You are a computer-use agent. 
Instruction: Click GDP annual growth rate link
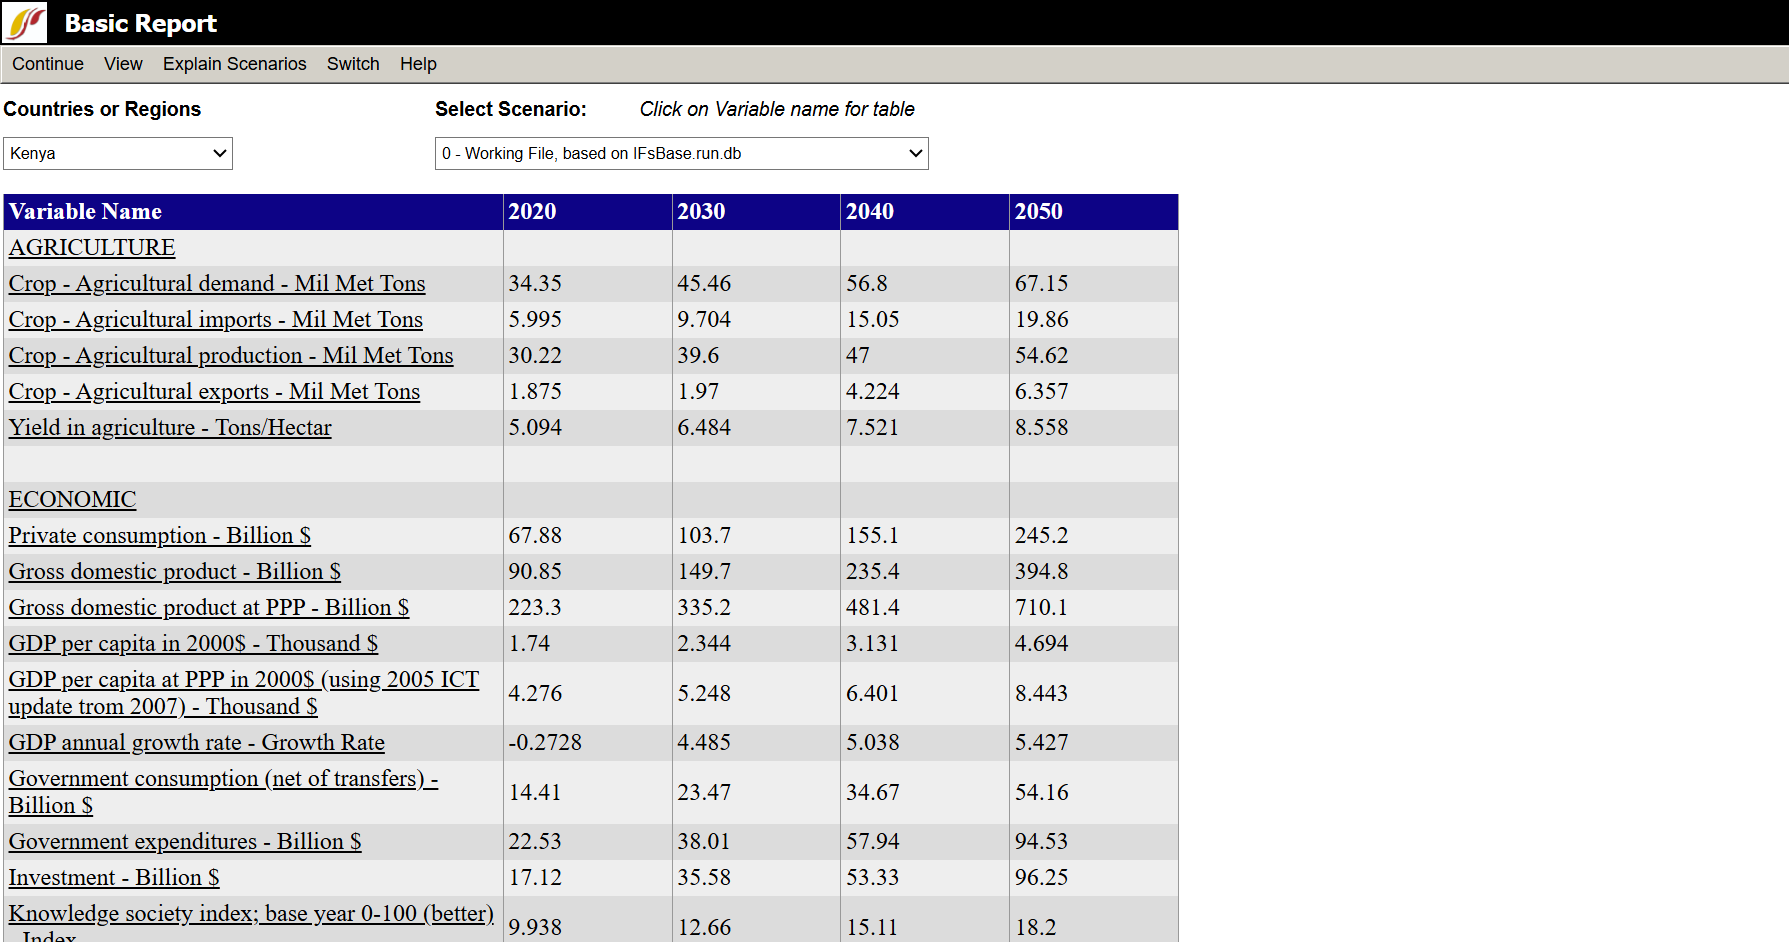(197, 743)
